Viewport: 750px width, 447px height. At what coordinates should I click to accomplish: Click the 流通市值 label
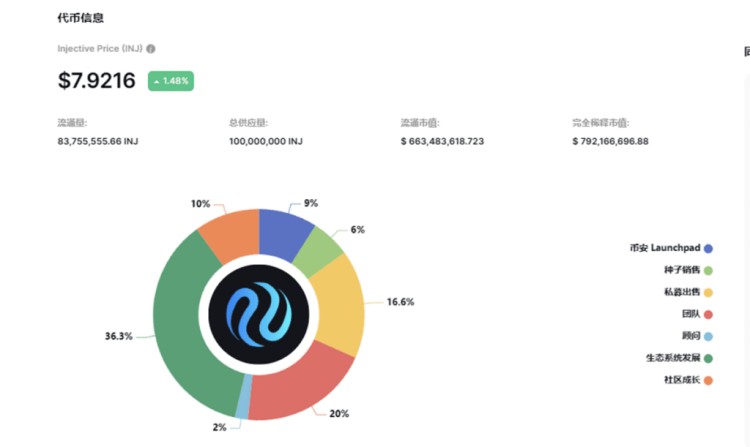pyautogui.click(x=420, y=123)
